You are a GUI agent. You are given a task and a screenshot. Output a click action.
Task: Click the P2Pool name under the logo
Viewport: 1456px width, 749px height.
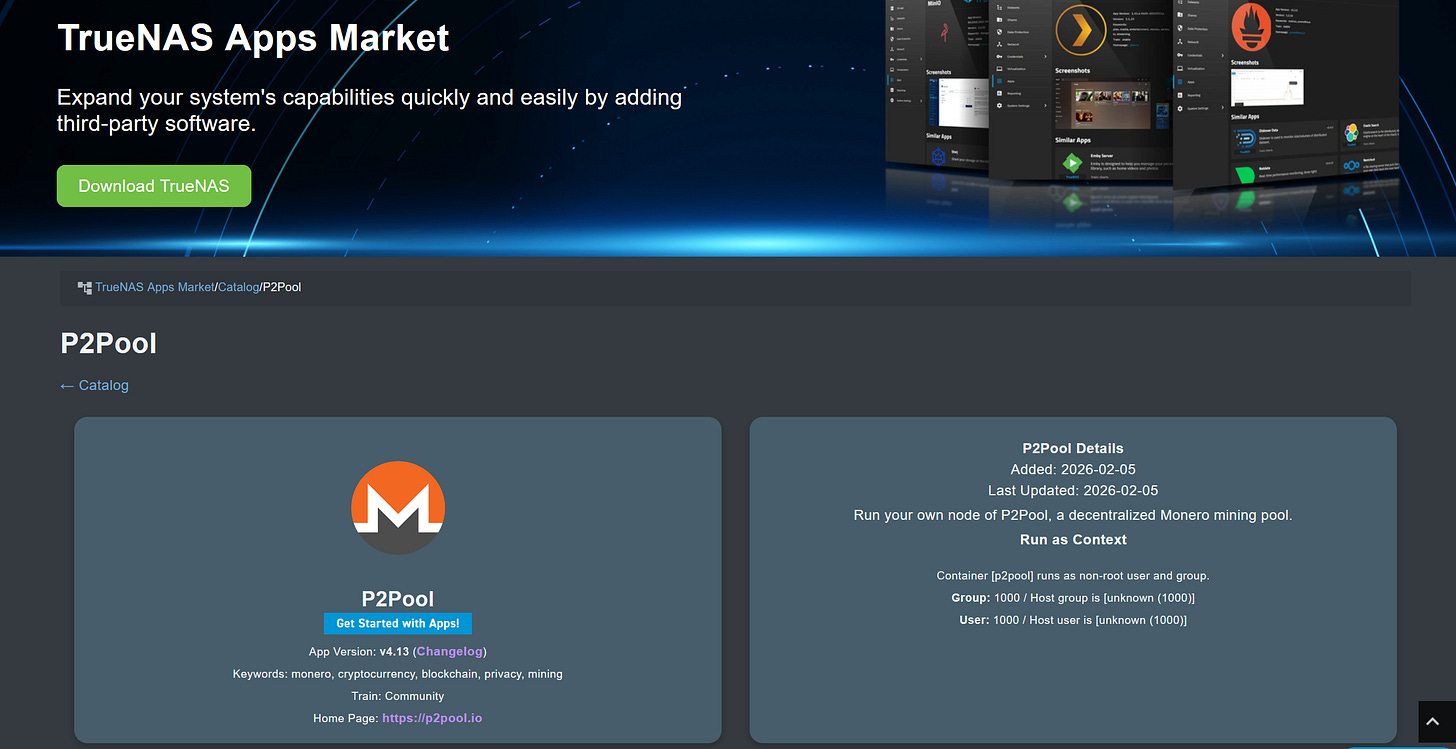(x=398, y=599)
